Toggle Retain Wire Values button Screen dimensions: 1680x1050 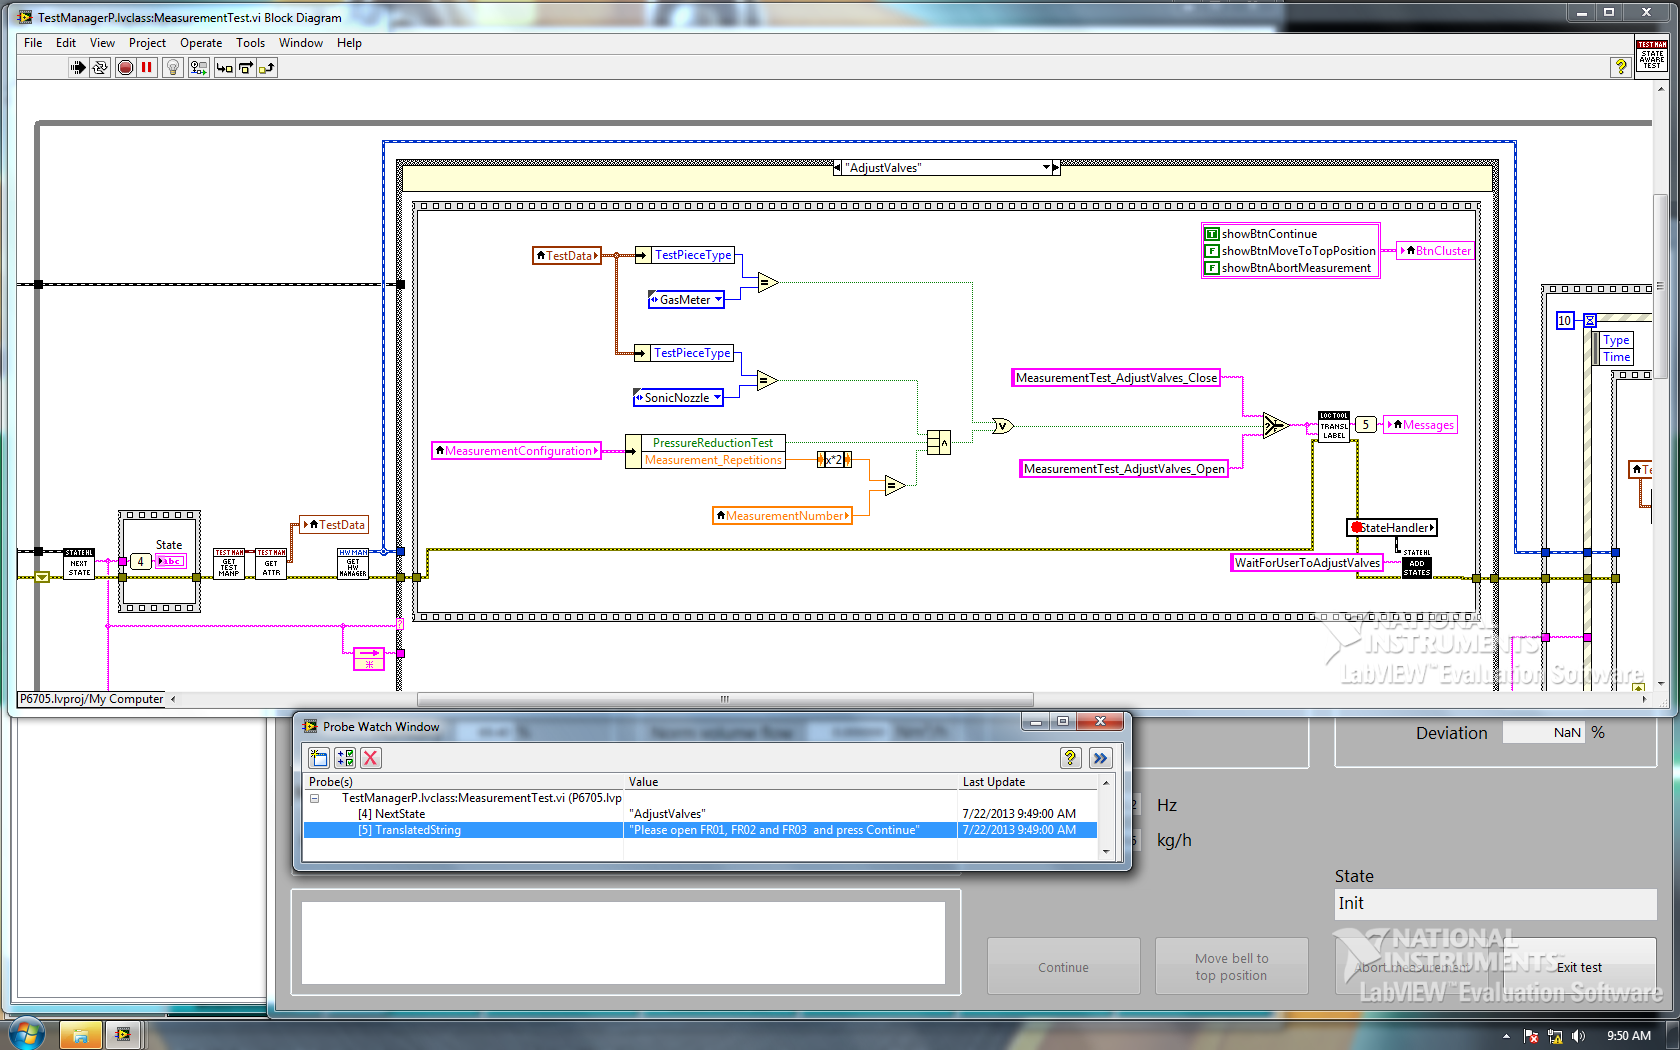(199, 68)
